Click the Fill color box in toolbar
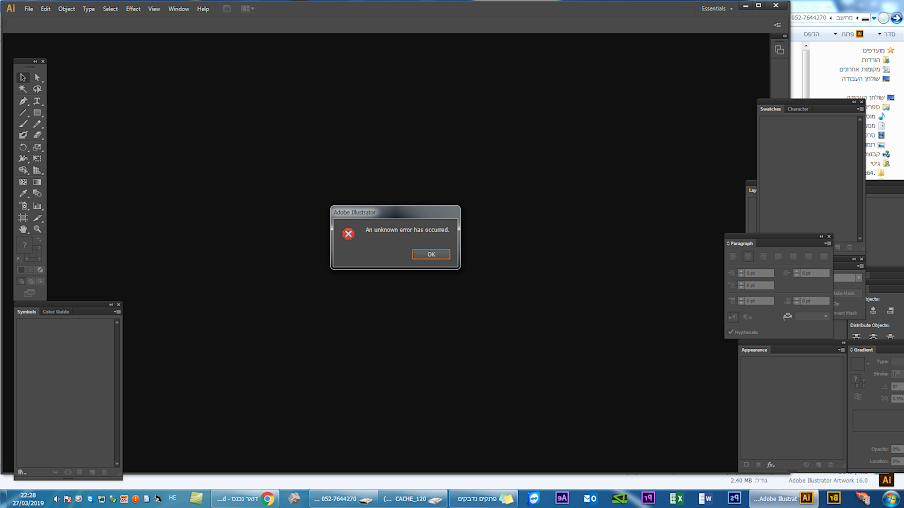 [x=25, y=245]
